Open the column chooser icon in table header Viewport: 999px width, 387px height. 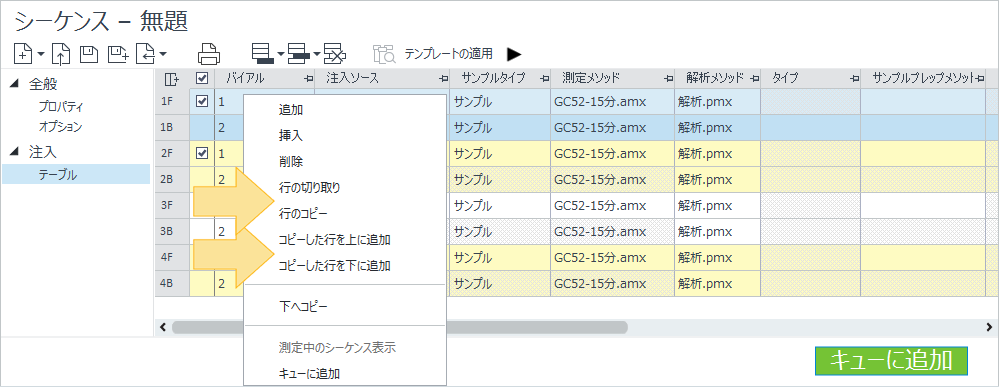pyautogui.click(x=172, y=78)
